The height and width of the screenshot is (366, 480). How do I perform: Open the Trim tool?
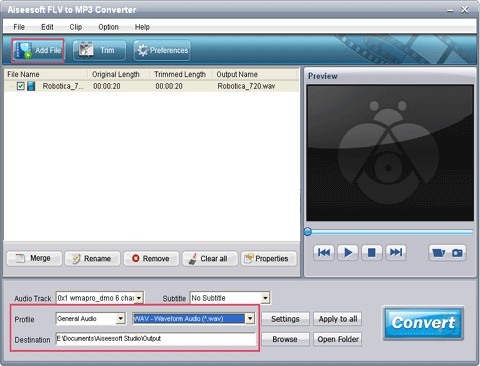tap(99, 50)
